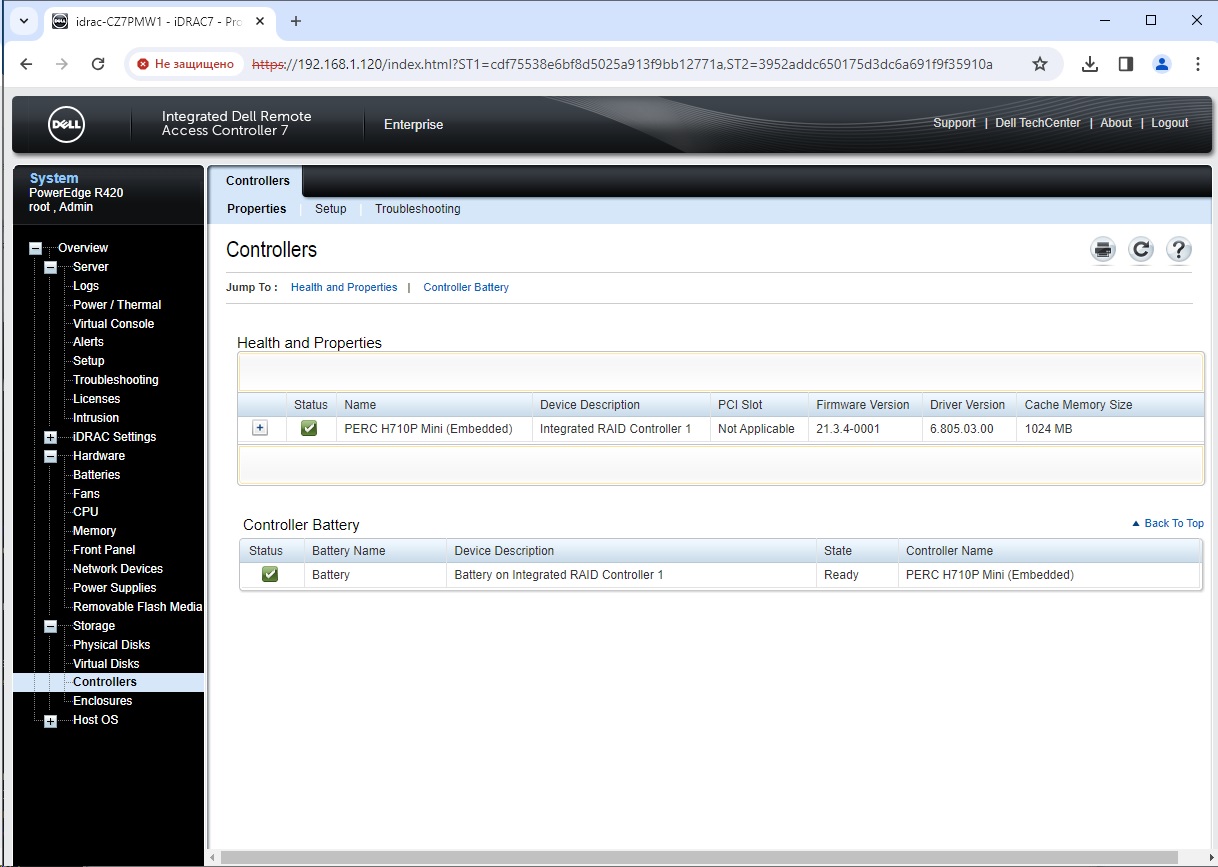Expand PERC H710P Mini controller details
1218x867 pixels.
260,428
